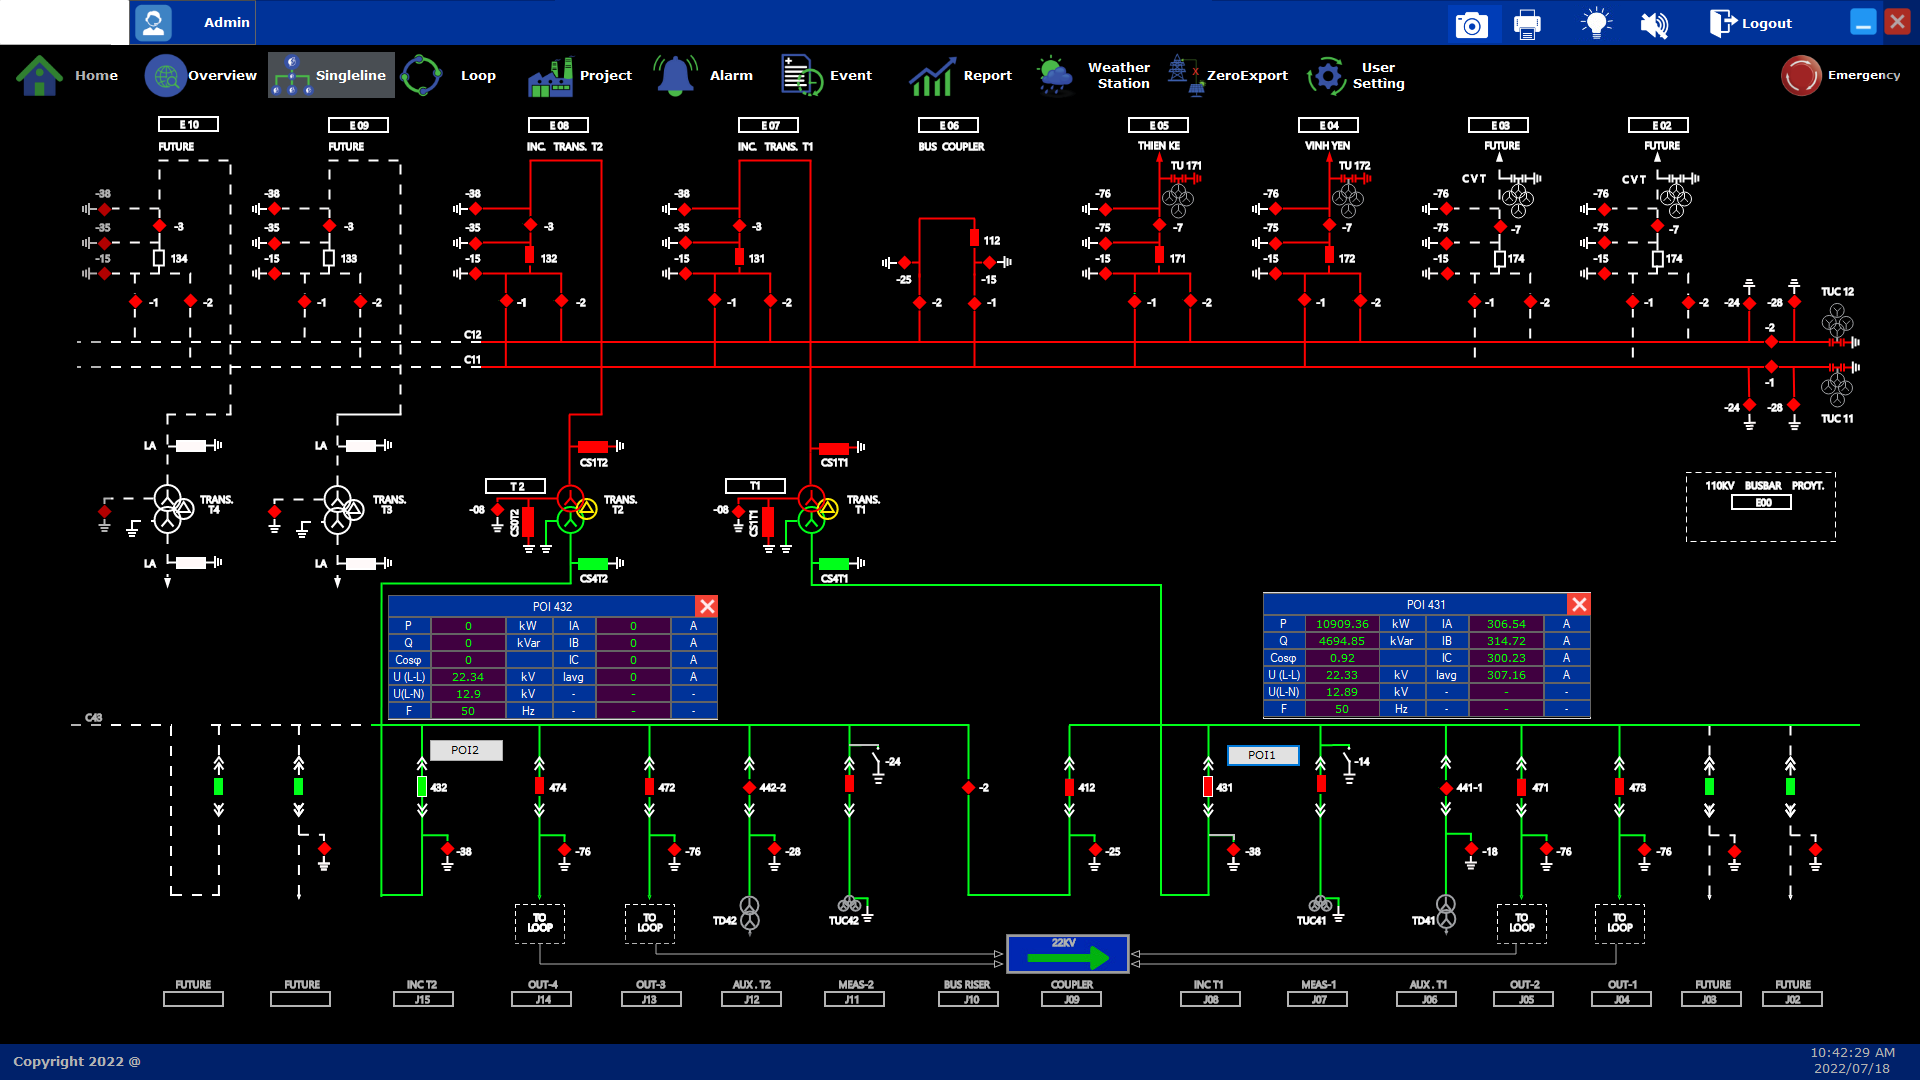Click the POI2 label button
The height and width of the screenshot is (1080, 1920).
pos(465,750)
